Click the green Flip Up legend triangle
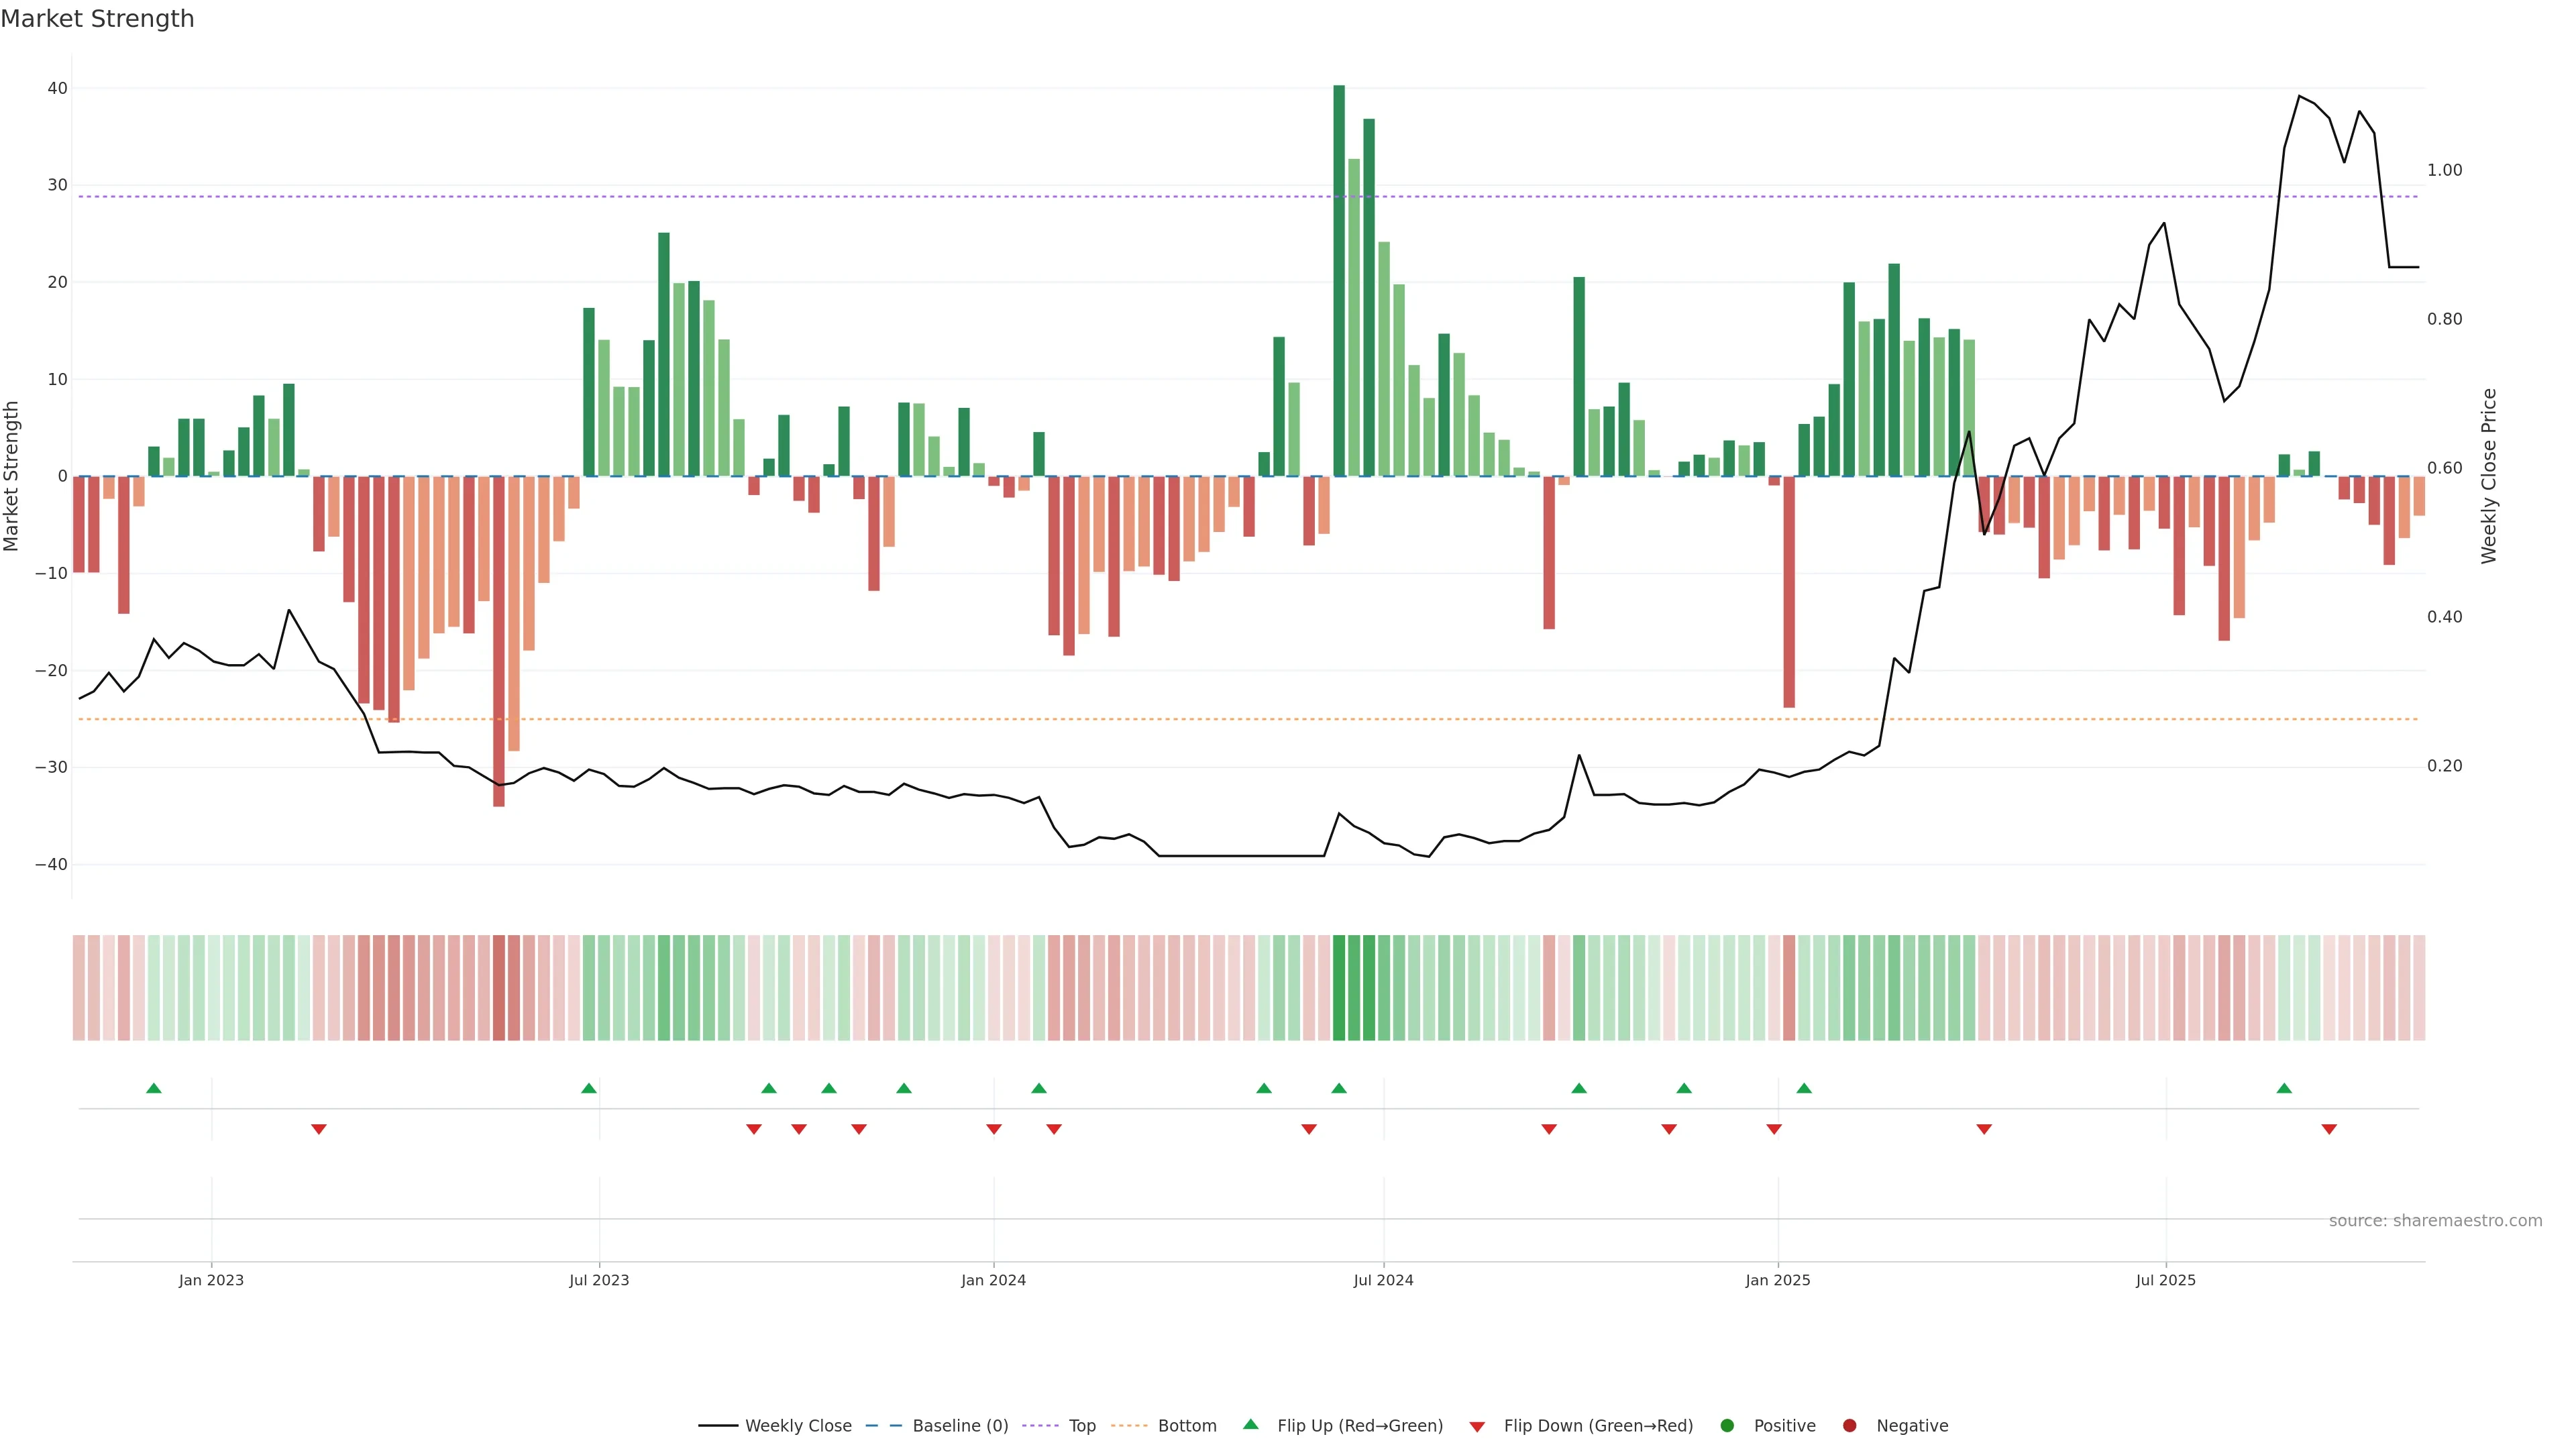This screenshot has width=2576, height=1449. pyautogui.click(x=1250, y=1424)
